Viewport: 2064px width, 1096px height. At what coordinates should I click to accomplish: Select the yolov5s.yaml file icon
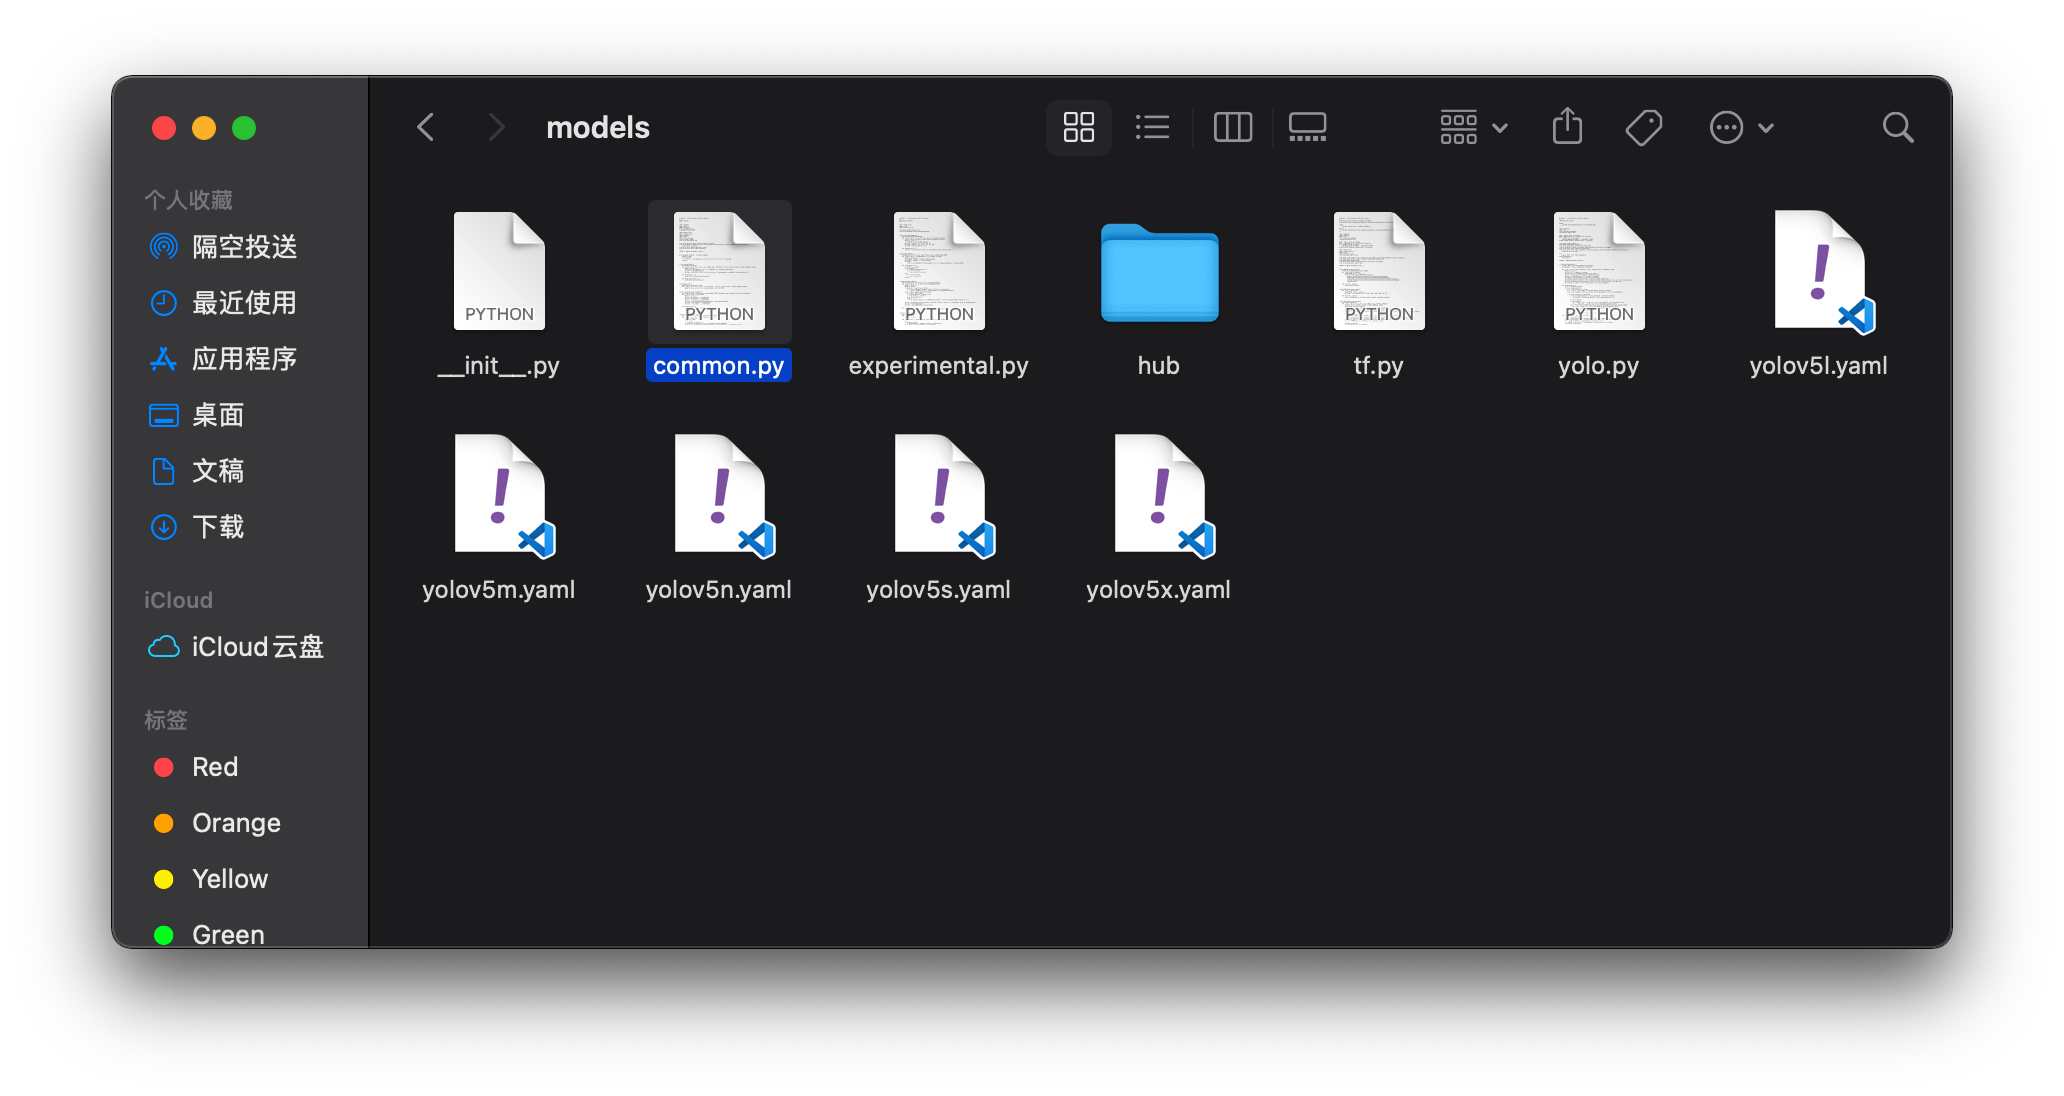943,496
